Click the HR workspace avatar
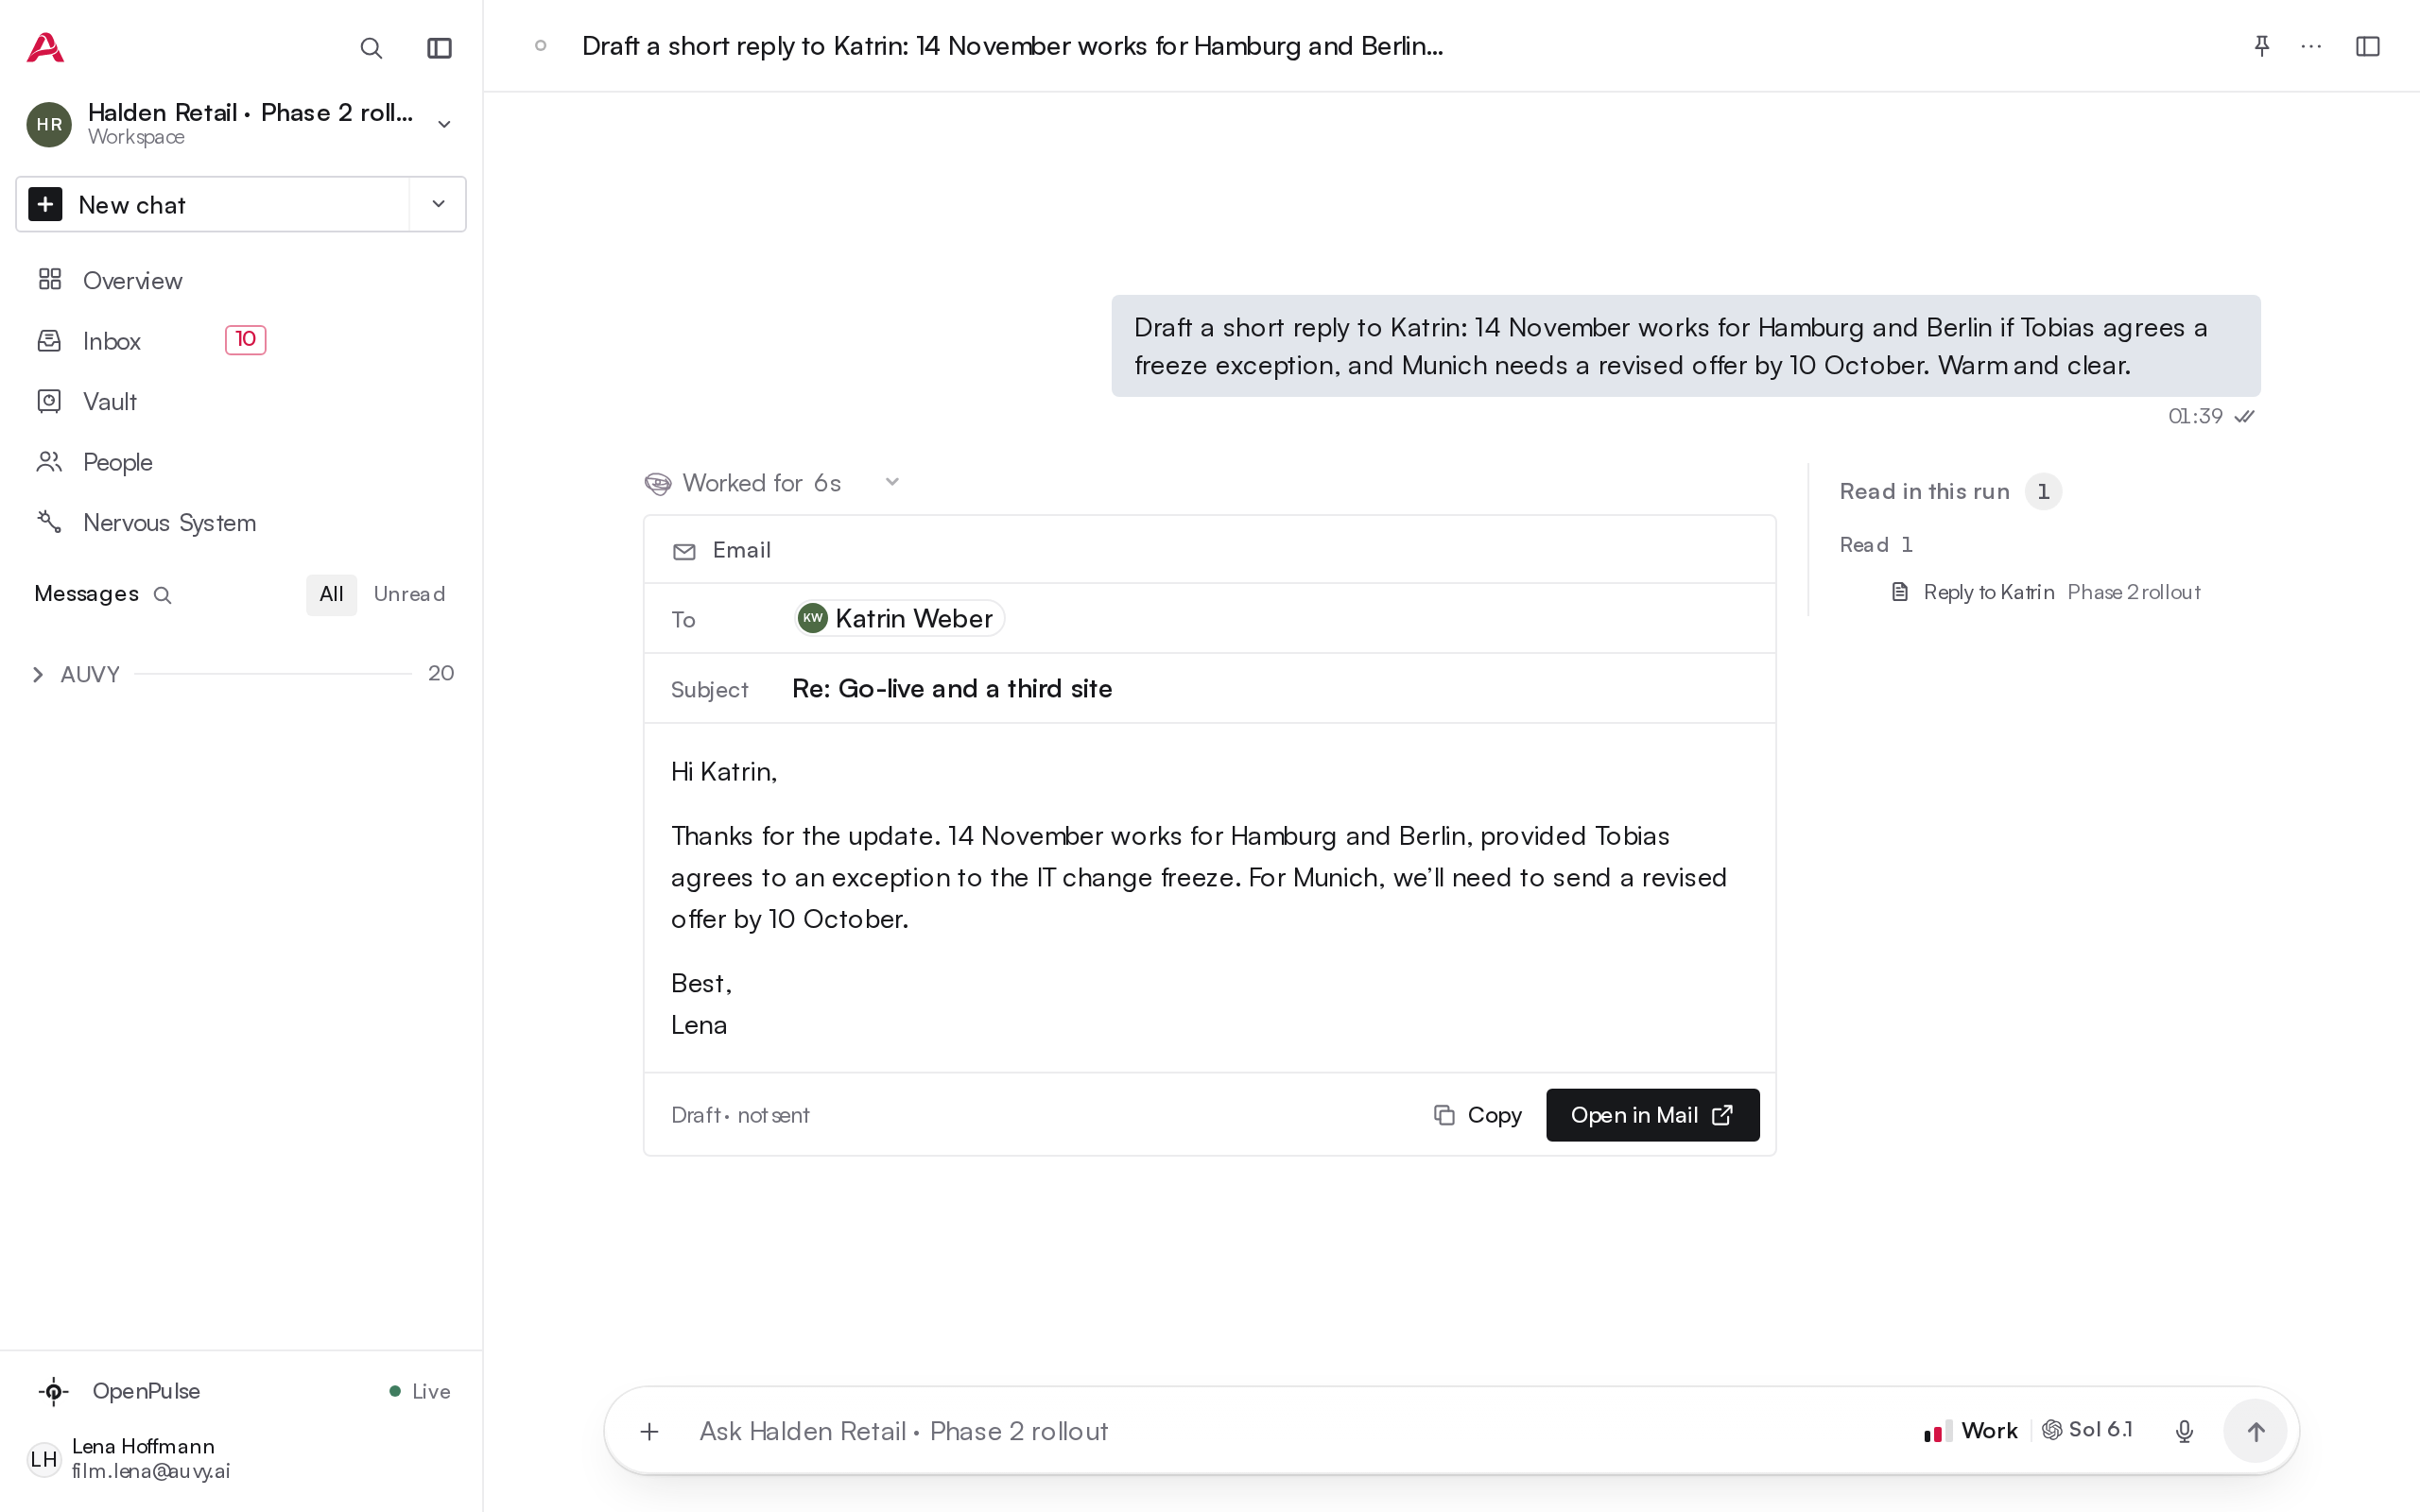Viewport: 2420px width, 1512px height. [x=49, y=124]
